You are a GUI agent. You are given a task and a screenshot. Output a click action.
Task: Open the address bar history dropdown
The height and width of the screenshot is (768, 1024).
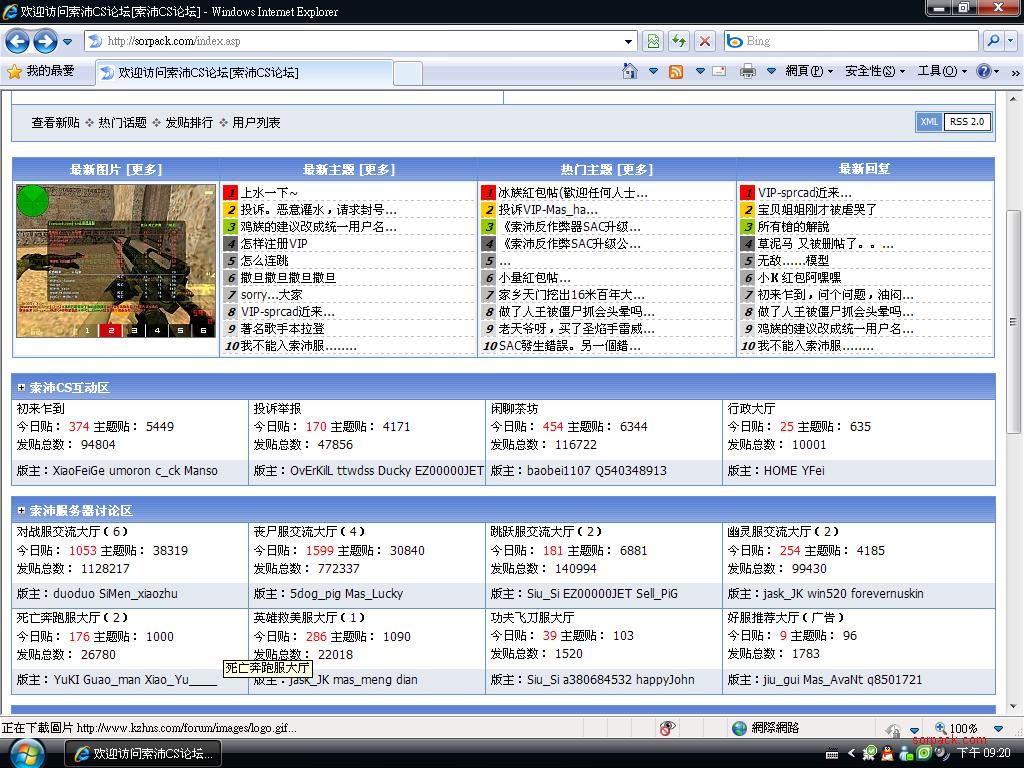tap(628, 41)
